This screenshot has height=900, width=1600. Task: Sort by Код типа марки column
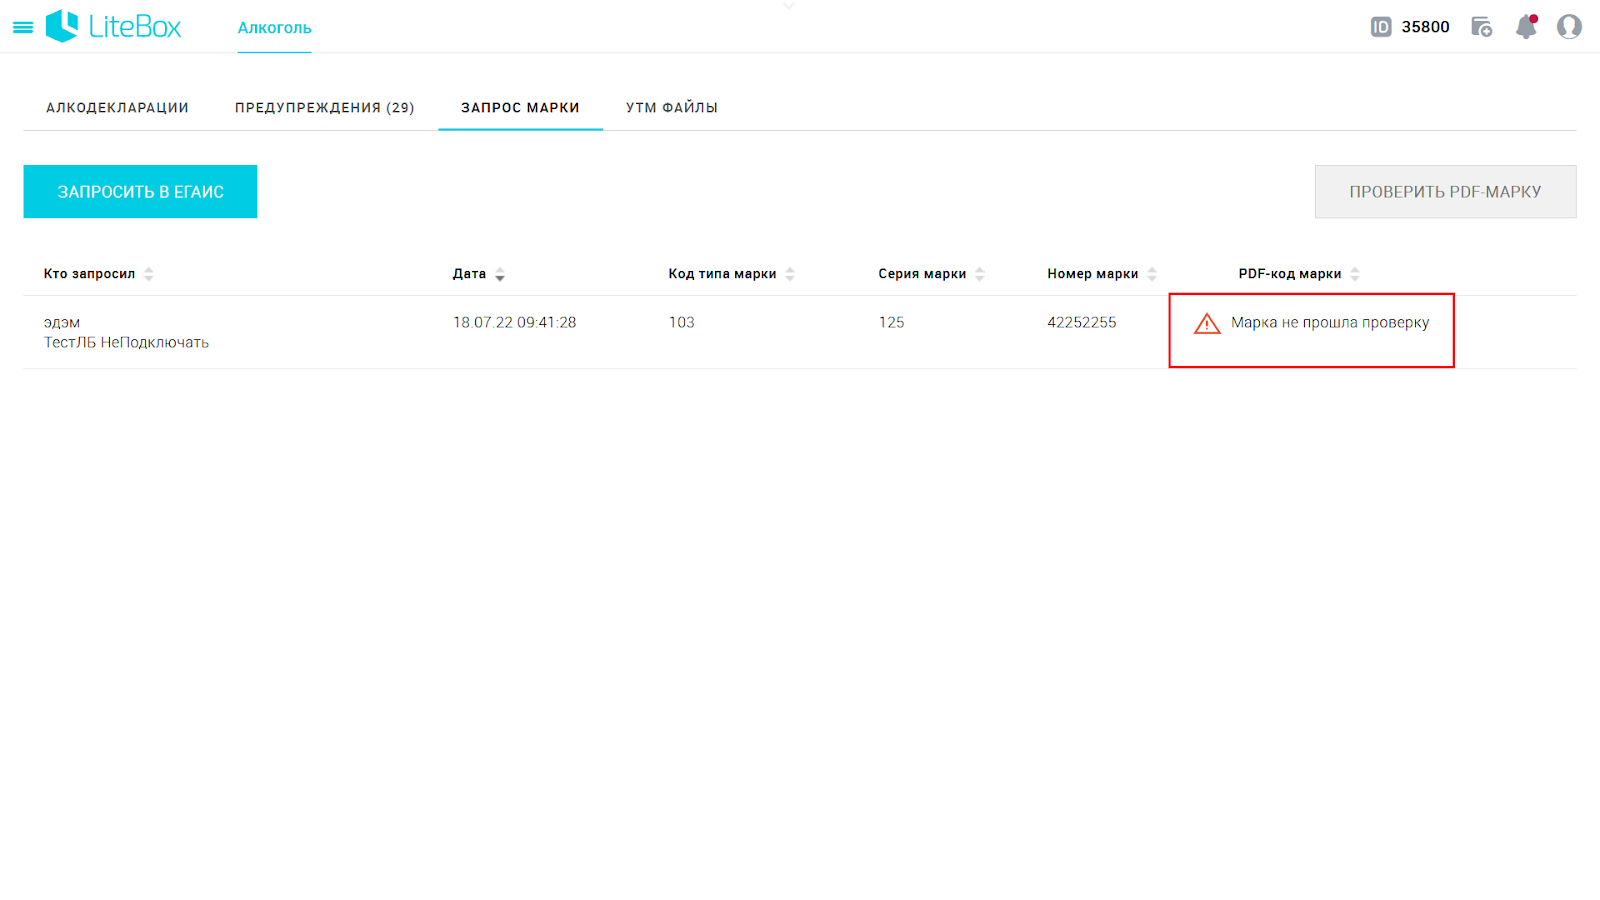click(x=731, y=274)
